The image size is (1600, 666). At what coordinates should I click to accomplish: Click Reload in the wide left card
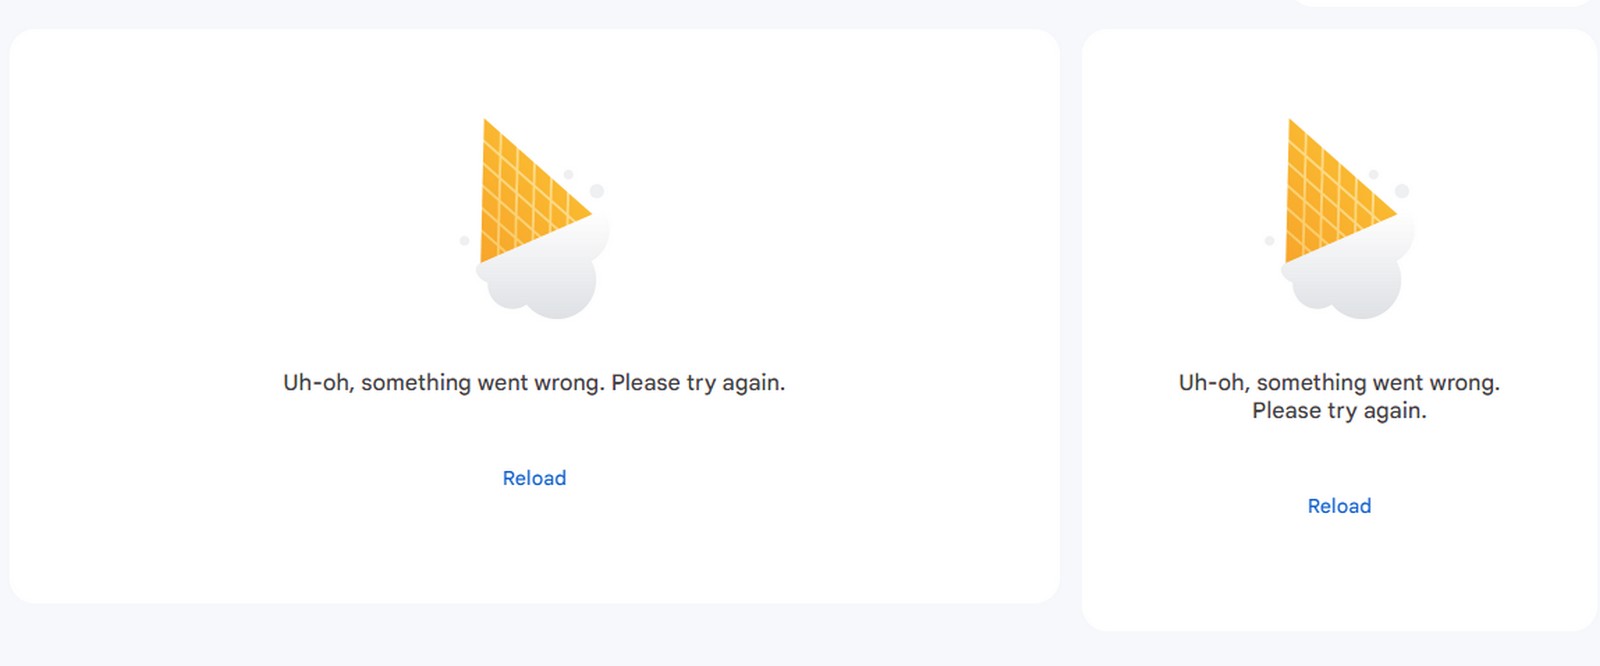pos(534,478)
